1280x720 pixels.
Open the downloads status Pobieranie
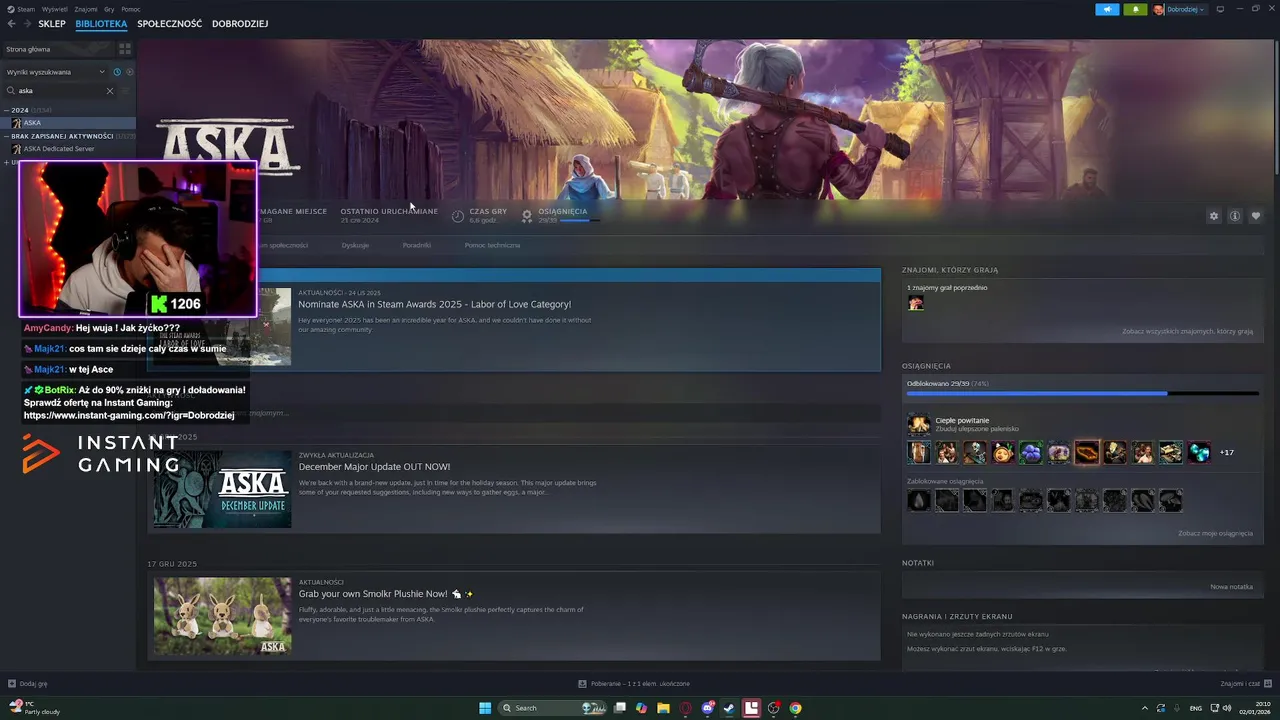pyautogui.click(x=634, y=684)
